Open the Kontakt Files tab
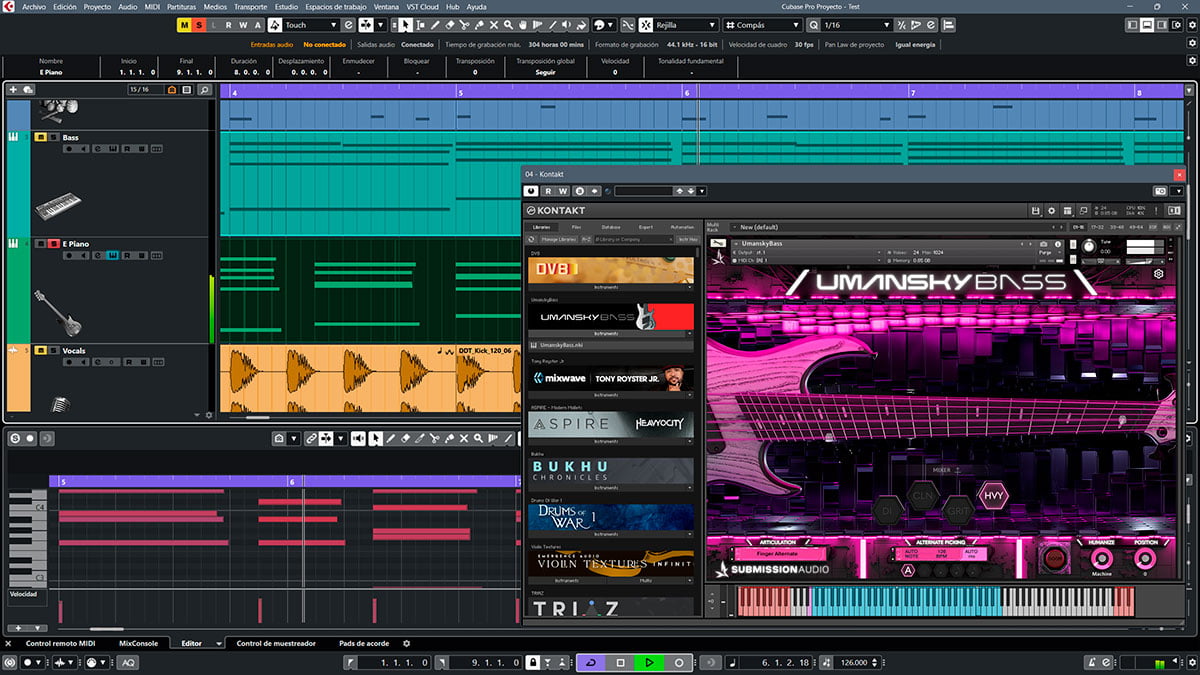 [577, 228]
